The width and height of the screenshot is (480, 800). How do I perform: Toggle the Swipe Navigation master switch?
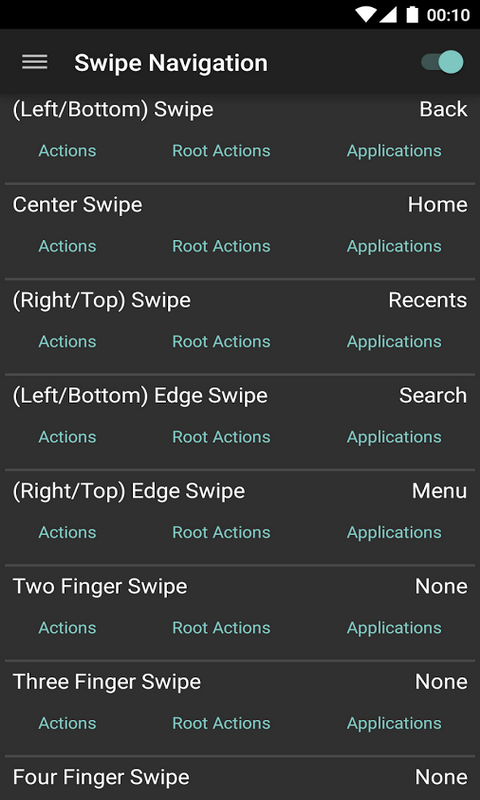(x=442, y=62)
